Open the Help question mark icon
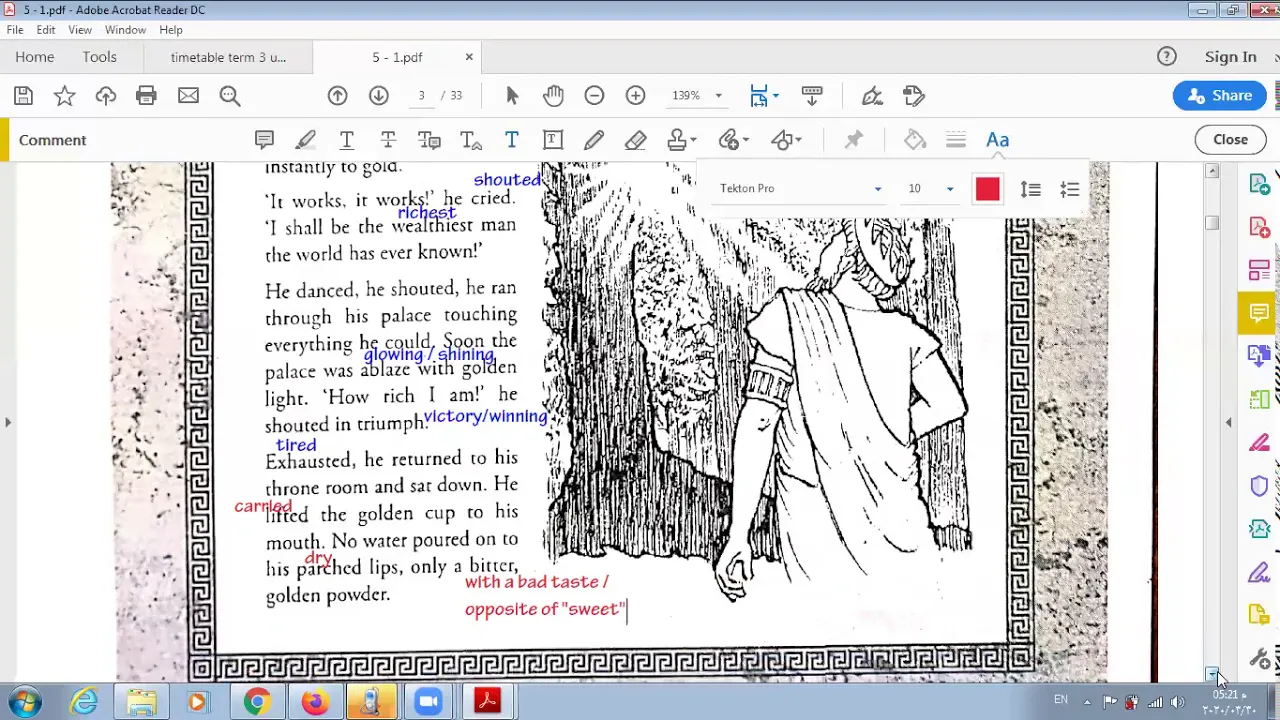 click(x=1167, y=57)
